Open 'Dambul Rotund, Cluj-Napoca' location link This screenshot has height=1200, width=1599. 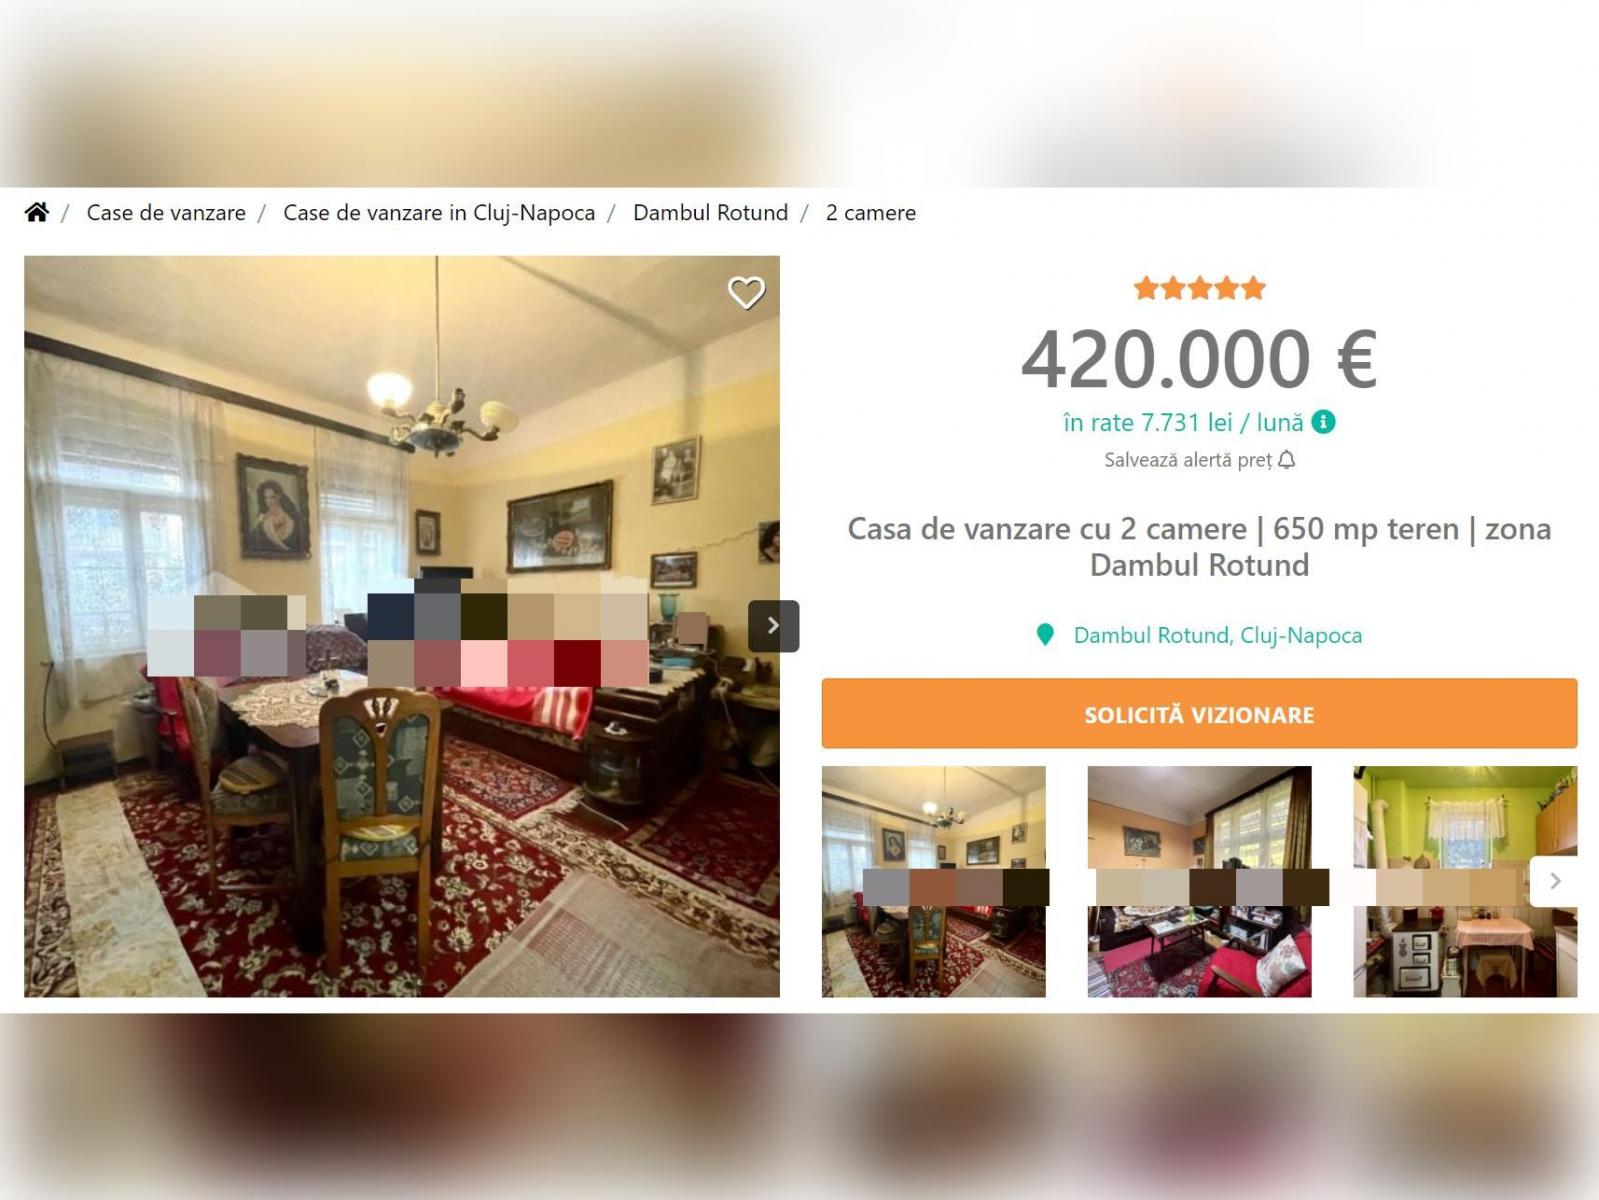(1217, 635)
